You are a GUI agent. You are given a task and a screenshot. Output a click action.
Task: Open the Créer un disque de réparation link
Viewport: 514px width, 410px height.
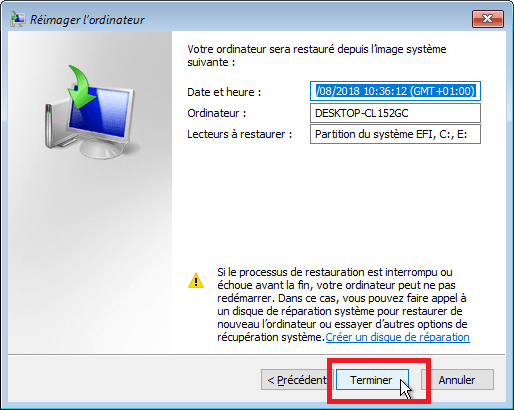(x=397, y=337)
